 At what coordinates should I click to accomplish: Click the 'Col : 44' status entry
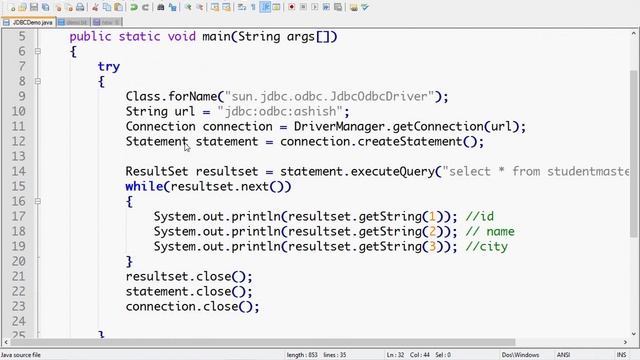(420, 355)
